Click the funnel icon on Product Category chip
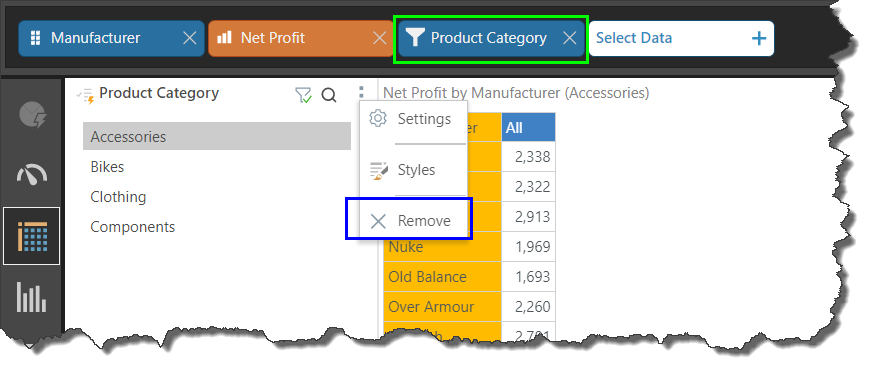Viewport: 875px width, 371px height. click(415, 38)
